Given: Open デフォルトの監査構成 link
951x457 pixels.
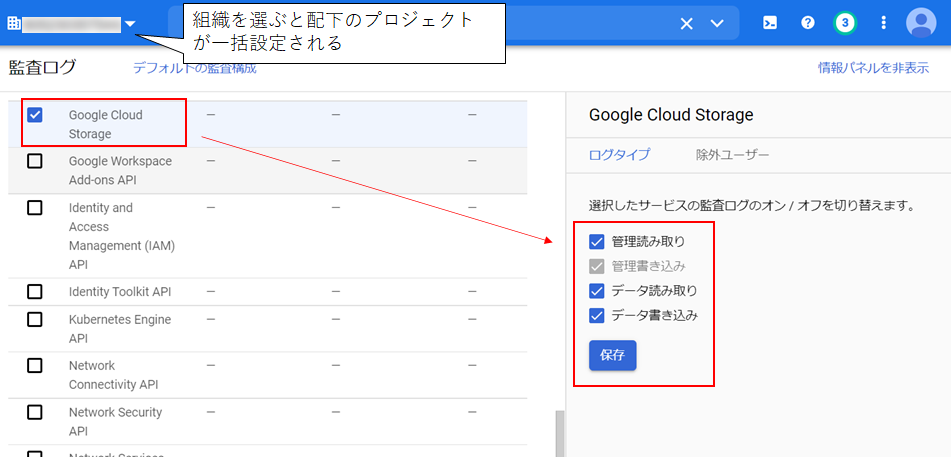Looking at the screenshot, I should [195, 68].
